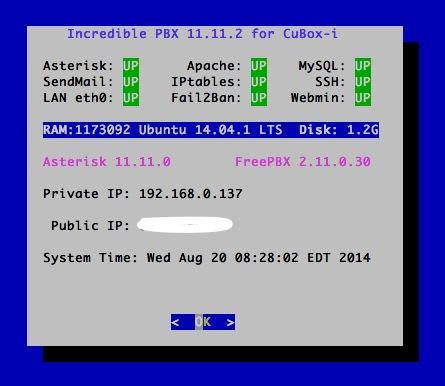Click the LAN eth0 UP status indicator
The height and width of the screenshot is (386, 445).
(x=131, y=98)
